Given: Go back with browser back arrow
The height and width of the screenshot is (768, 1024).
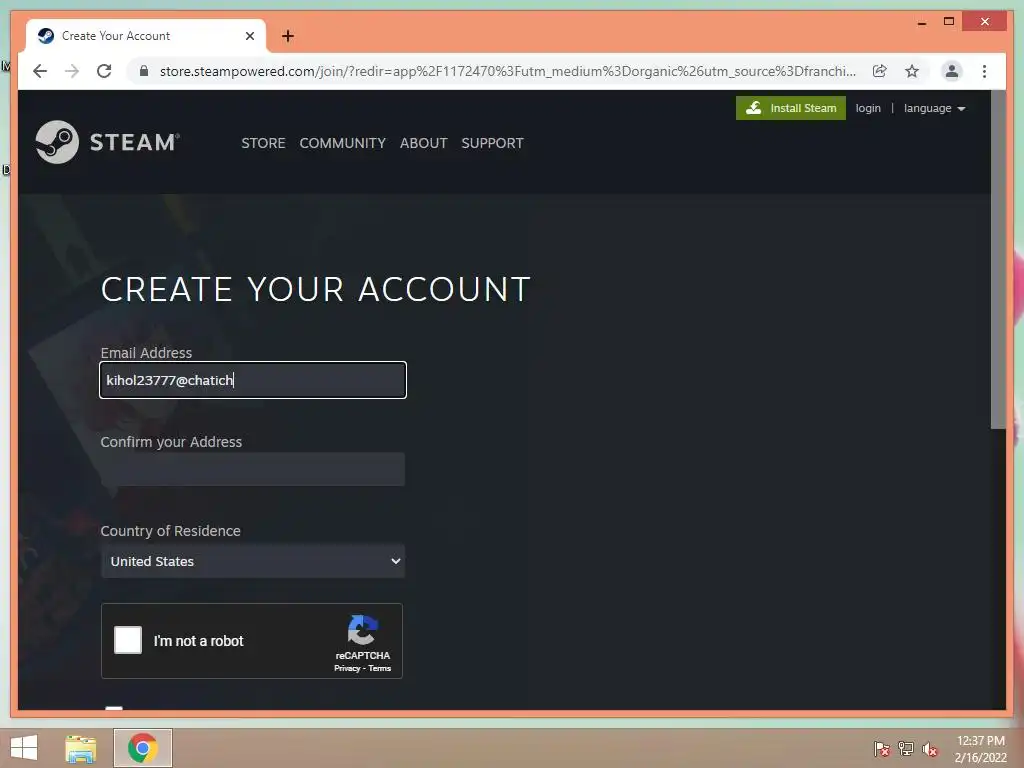Looking at the screenshot, I should click(40, 71).
